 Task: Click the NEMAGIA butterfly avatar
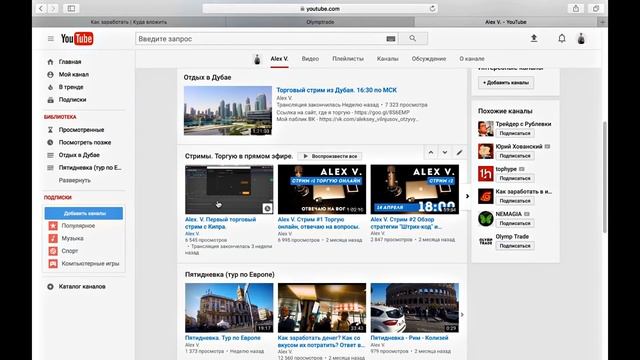[486, 219]
